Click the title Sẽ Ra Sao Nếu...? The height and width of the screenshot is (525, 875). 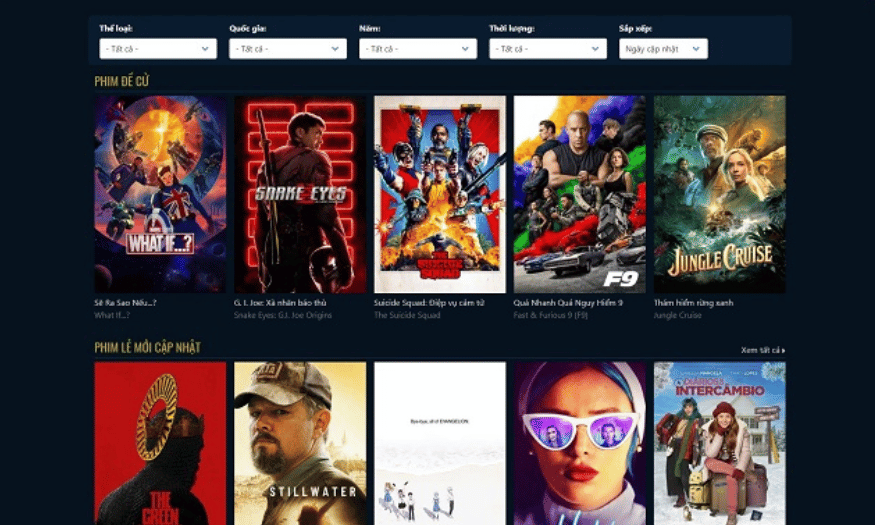coord(126,303)
